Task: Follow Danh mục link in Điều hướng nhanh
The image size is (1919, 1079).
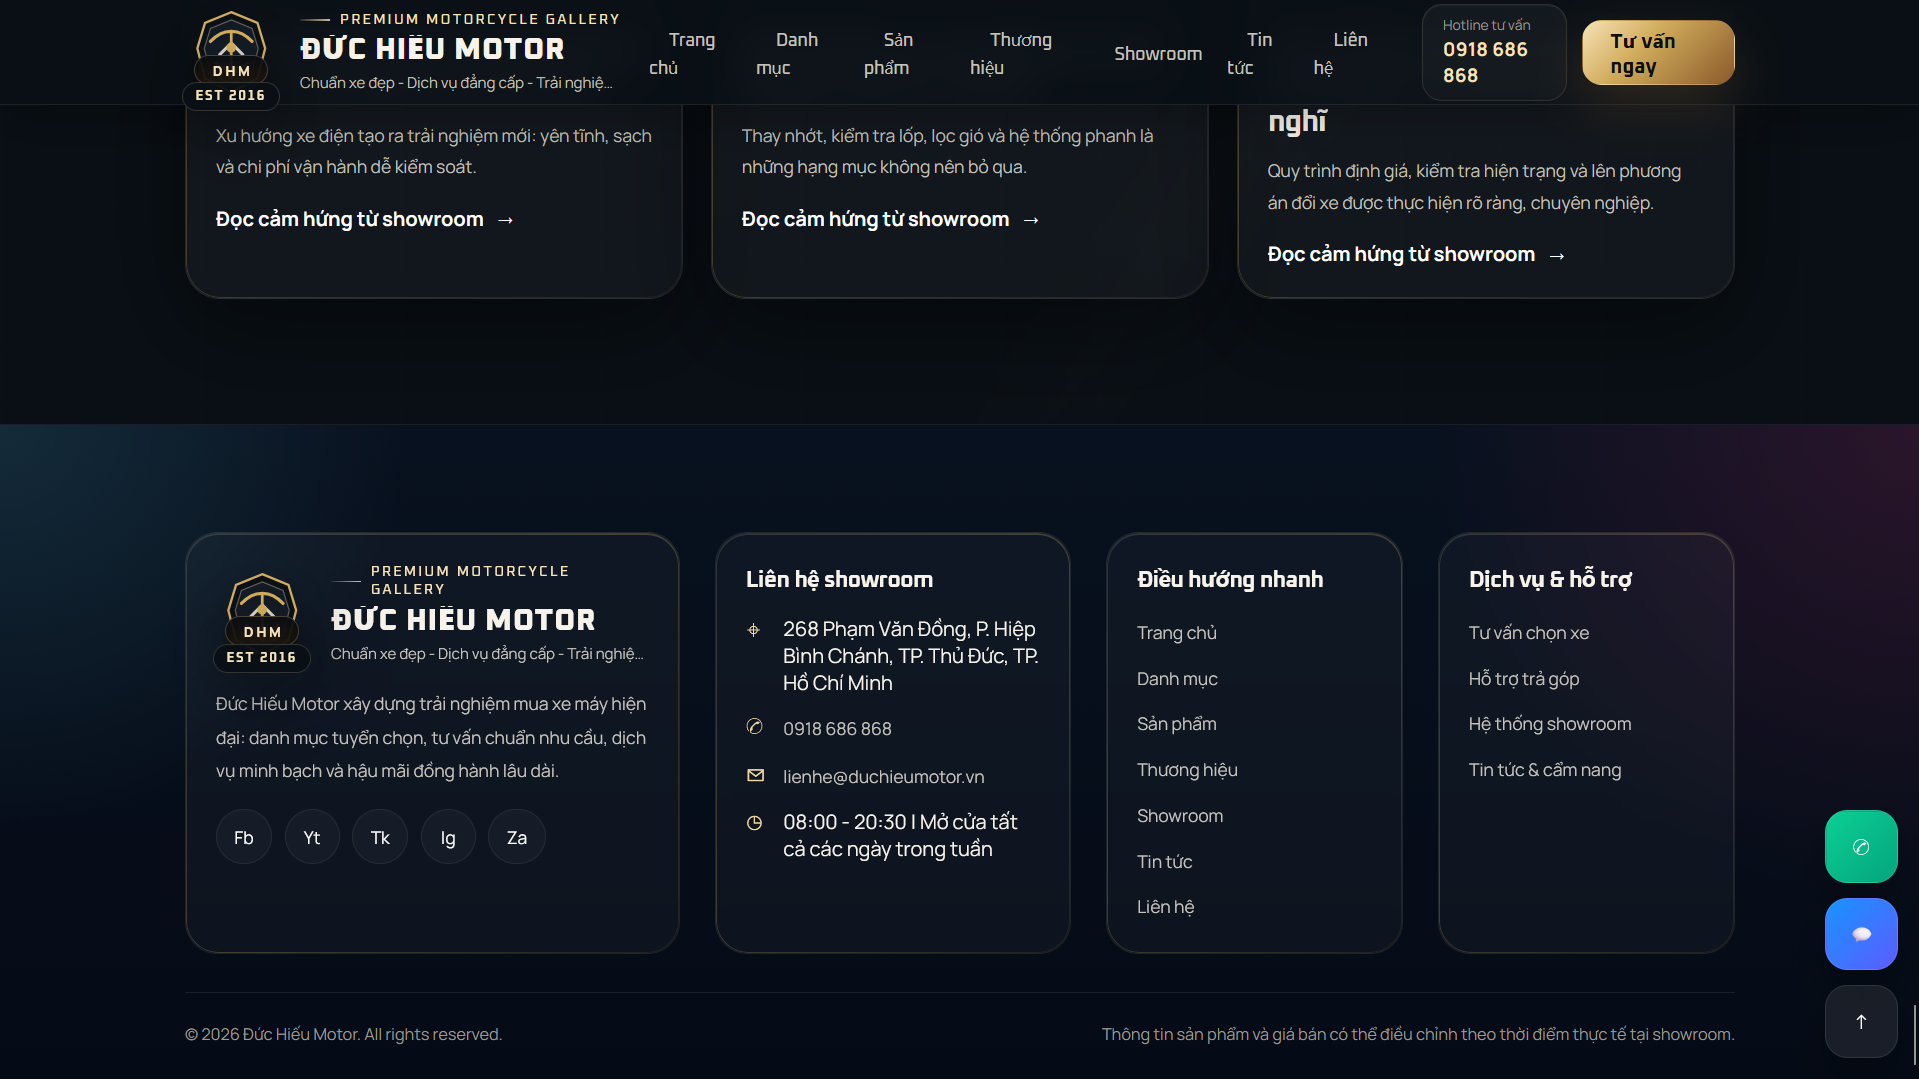Action: click(1177, 679)
